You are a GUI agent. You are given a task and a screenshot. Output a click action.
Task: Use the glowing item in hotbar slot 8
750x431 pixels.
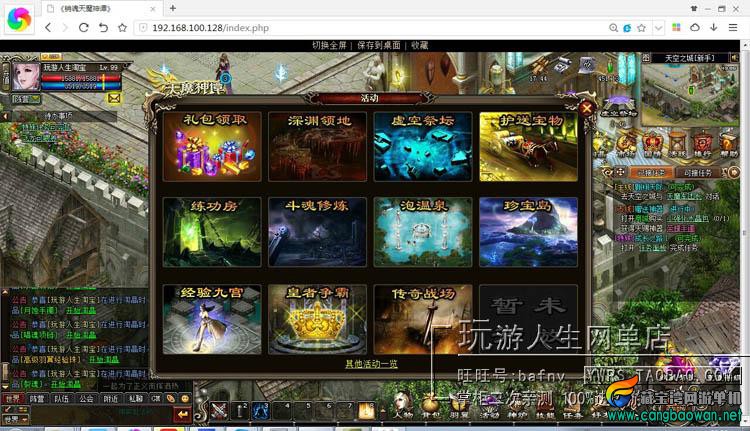(366, 411)
